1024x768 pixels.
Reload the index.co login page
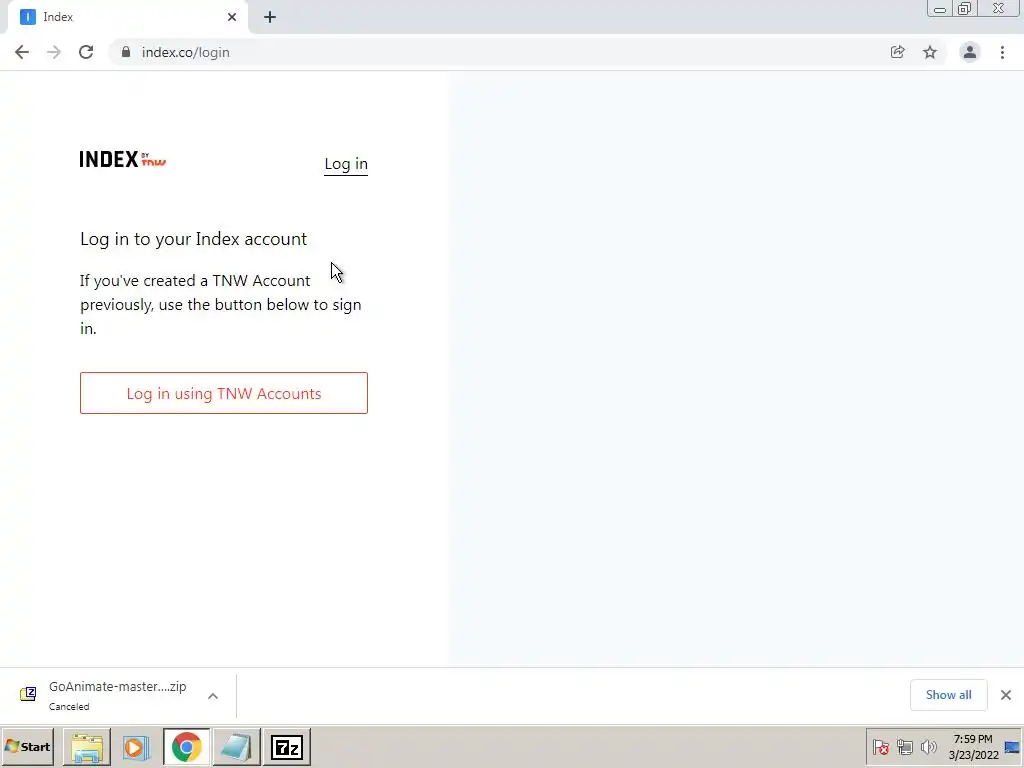click(x=86, y=52)
